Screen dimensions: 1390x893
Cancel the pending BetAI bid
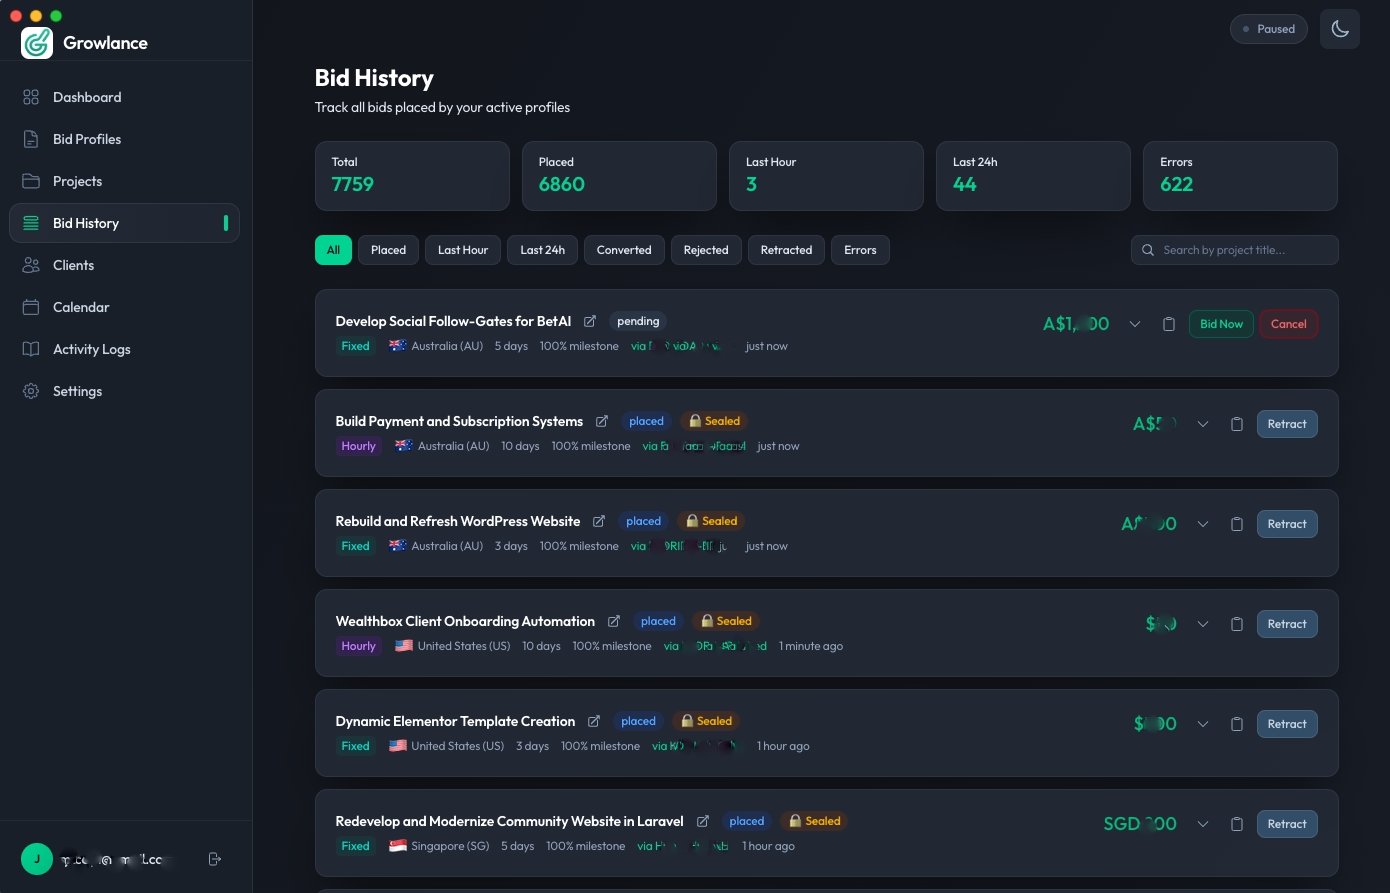click(x=1288, y=324)
